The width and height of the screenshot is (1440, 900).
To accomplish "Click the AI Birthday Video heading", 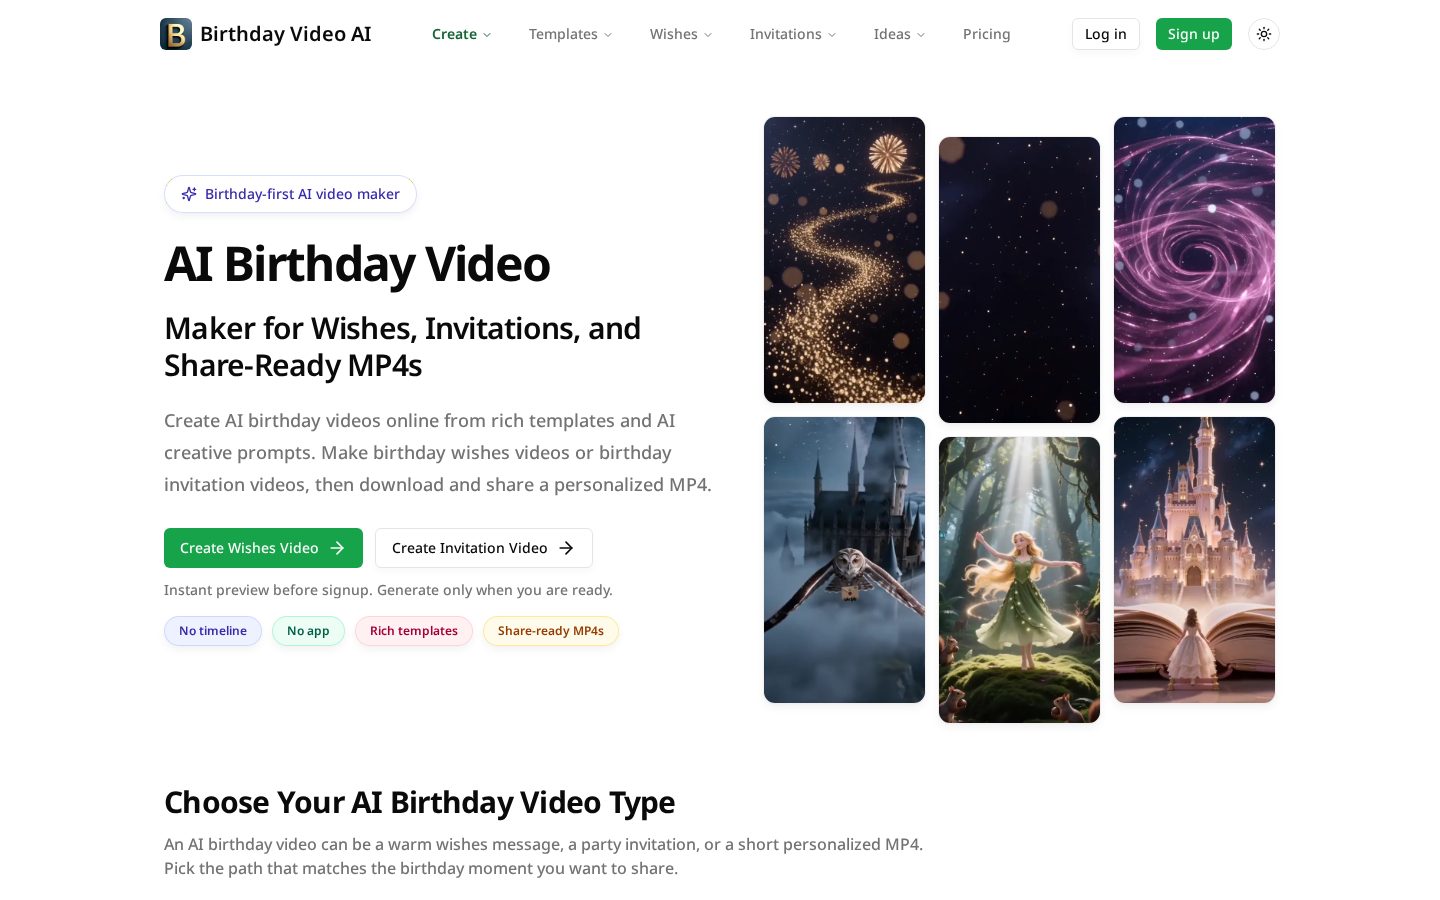I will click(357, 264).
